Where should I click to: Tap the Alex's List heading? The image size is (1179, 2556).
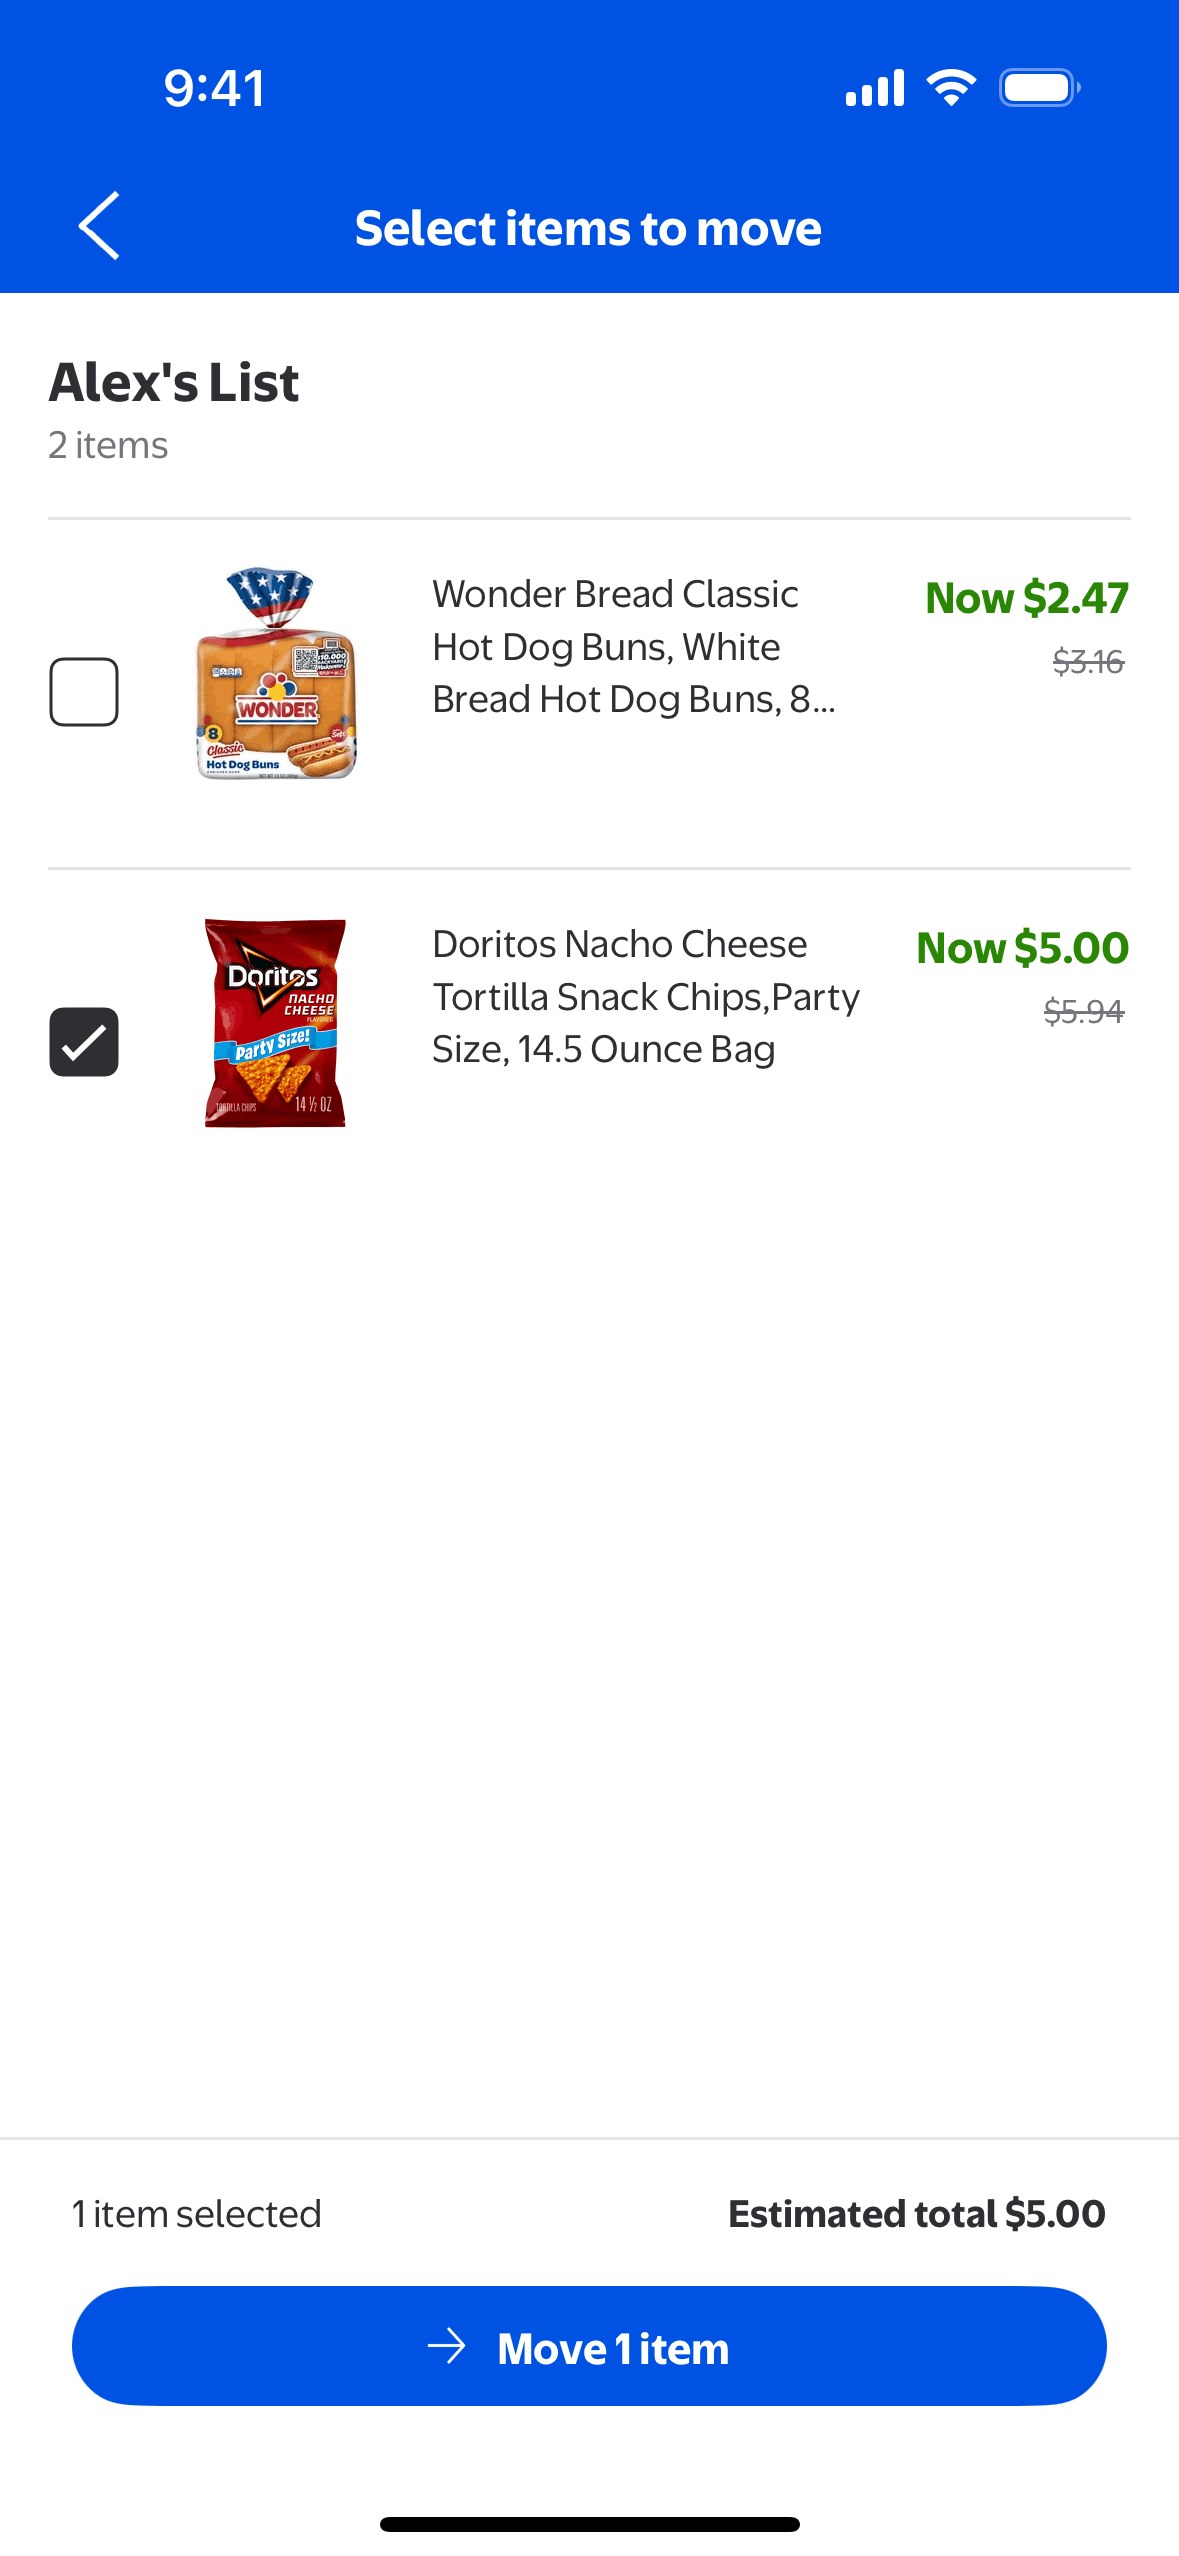174,382
